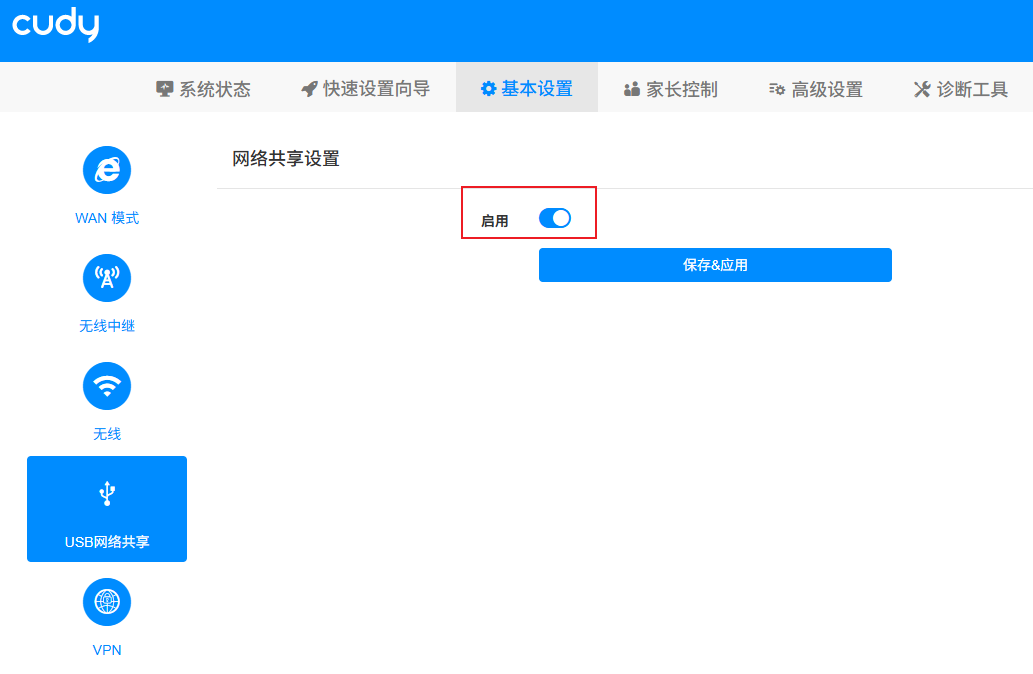1033x674 pixels.
Task: Click the VPN text label
Action: pyautogui.click(x=107, y=650)
